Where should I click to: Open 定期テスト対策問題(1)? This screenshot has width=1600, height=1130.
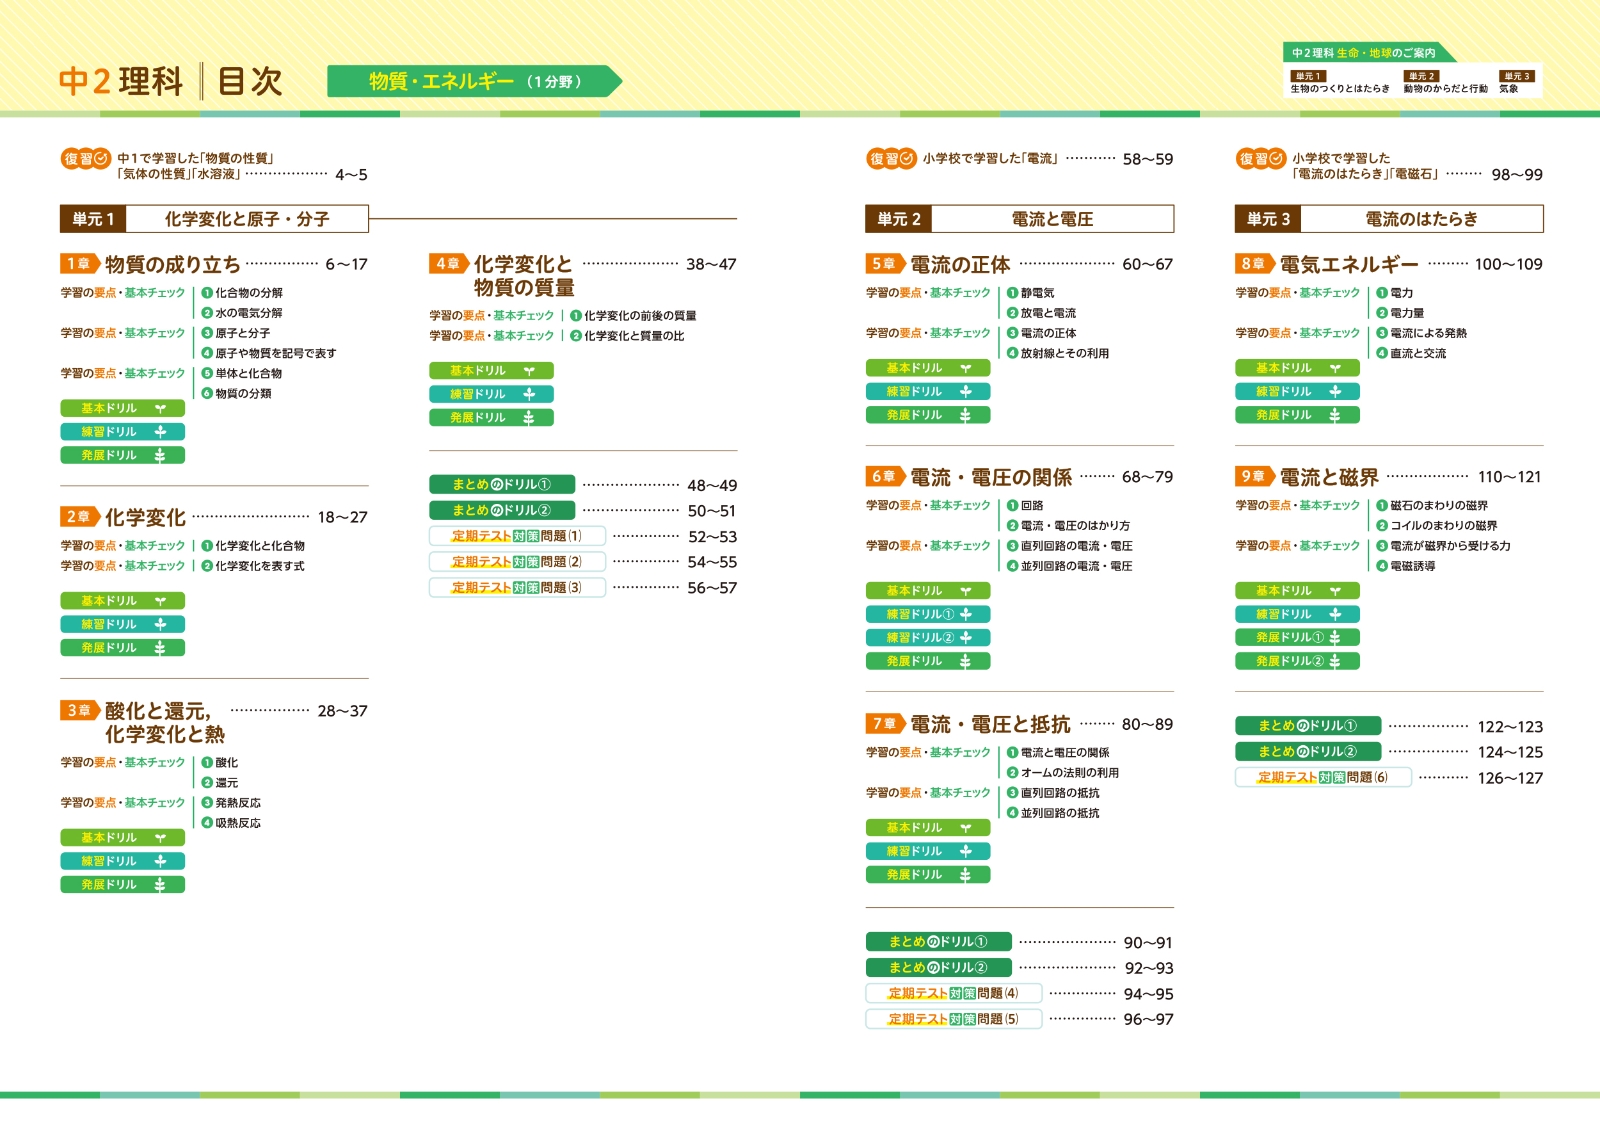click(x=517, y=536)
